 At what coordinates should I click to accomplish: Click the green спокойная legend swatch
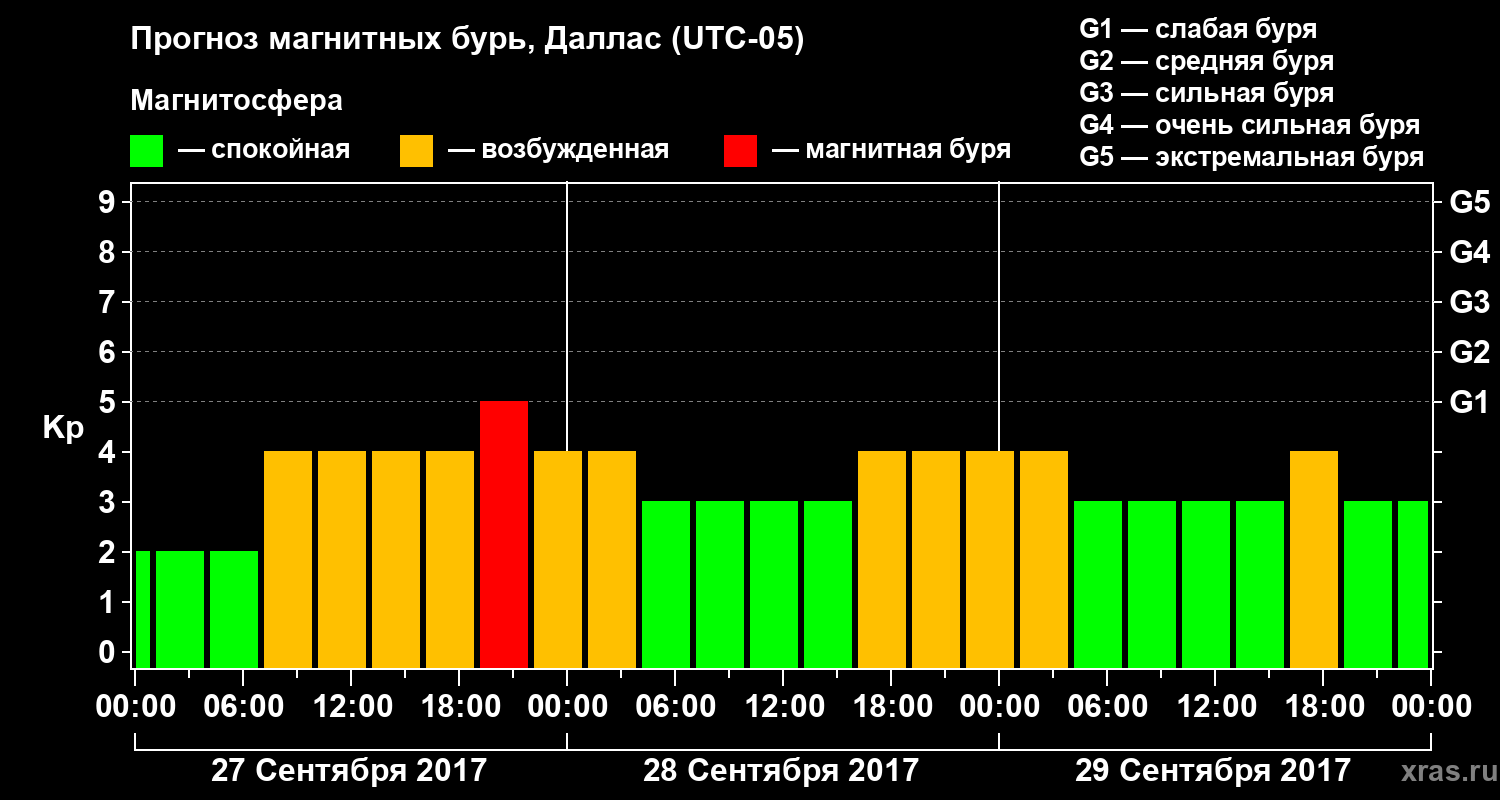coord(146,151)
